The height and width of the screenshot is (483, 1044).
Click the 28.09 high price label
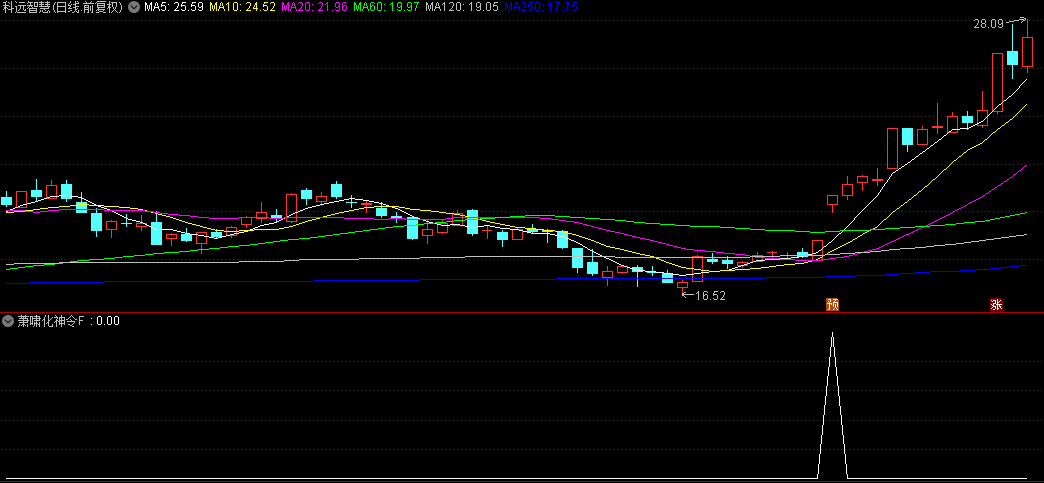click(988, 24)
